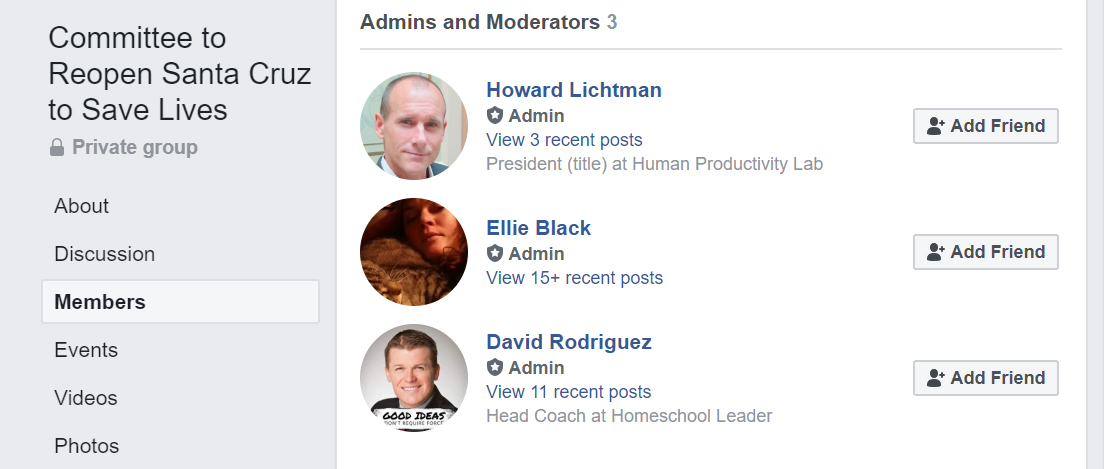Click the Admin shield badge under Howard Lichtman
The height and width of the screenshot is (469, 1104).
pyautogui.click(x=494, y=116)
